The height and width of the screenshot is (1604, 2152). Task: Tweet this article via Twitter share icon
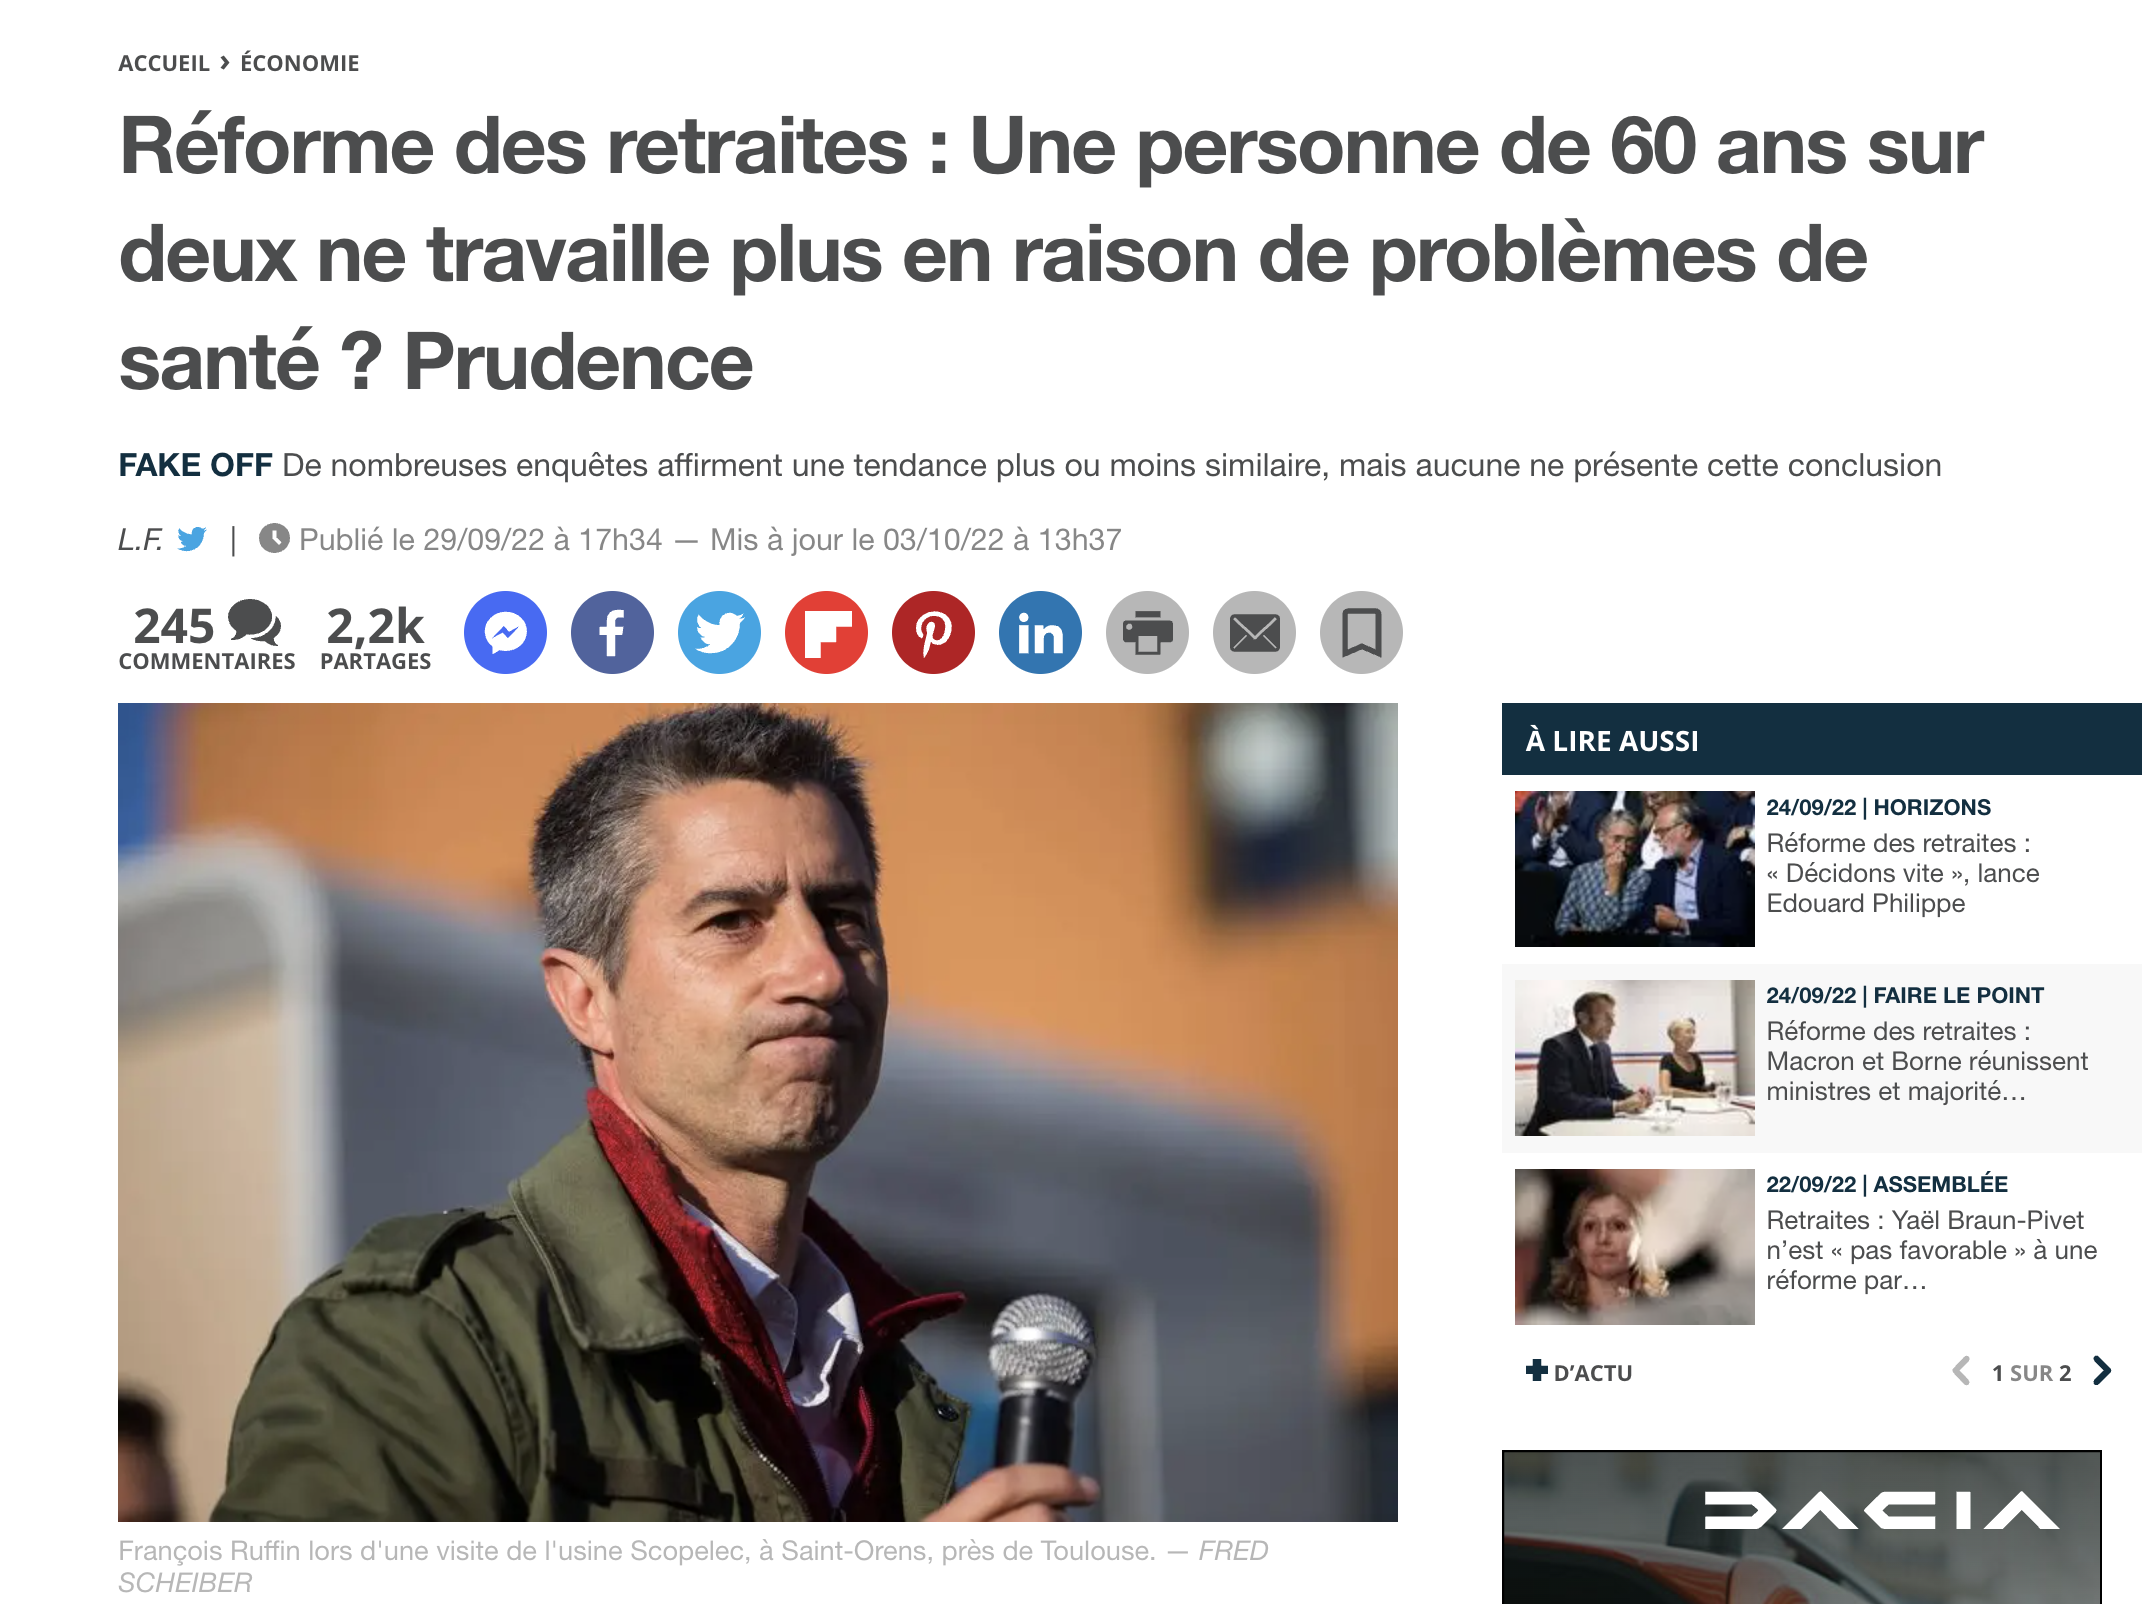pos(719,633)
